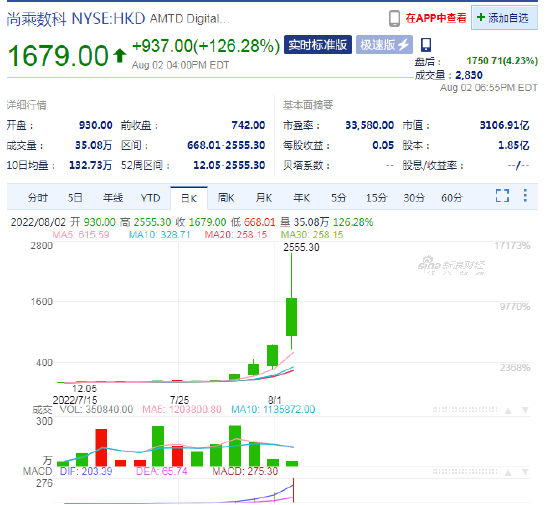Switch to 实时标准版 mode
550x505 pixels.
click(x=318, y=45)
